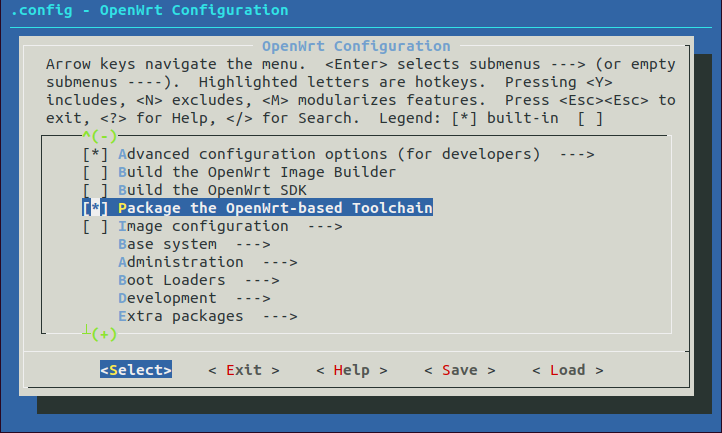Image resolution: width=722 pixels, height=433 pixels.
Task: Click the .config - OpenWrt Configuration header
Action: click(149, 10)
